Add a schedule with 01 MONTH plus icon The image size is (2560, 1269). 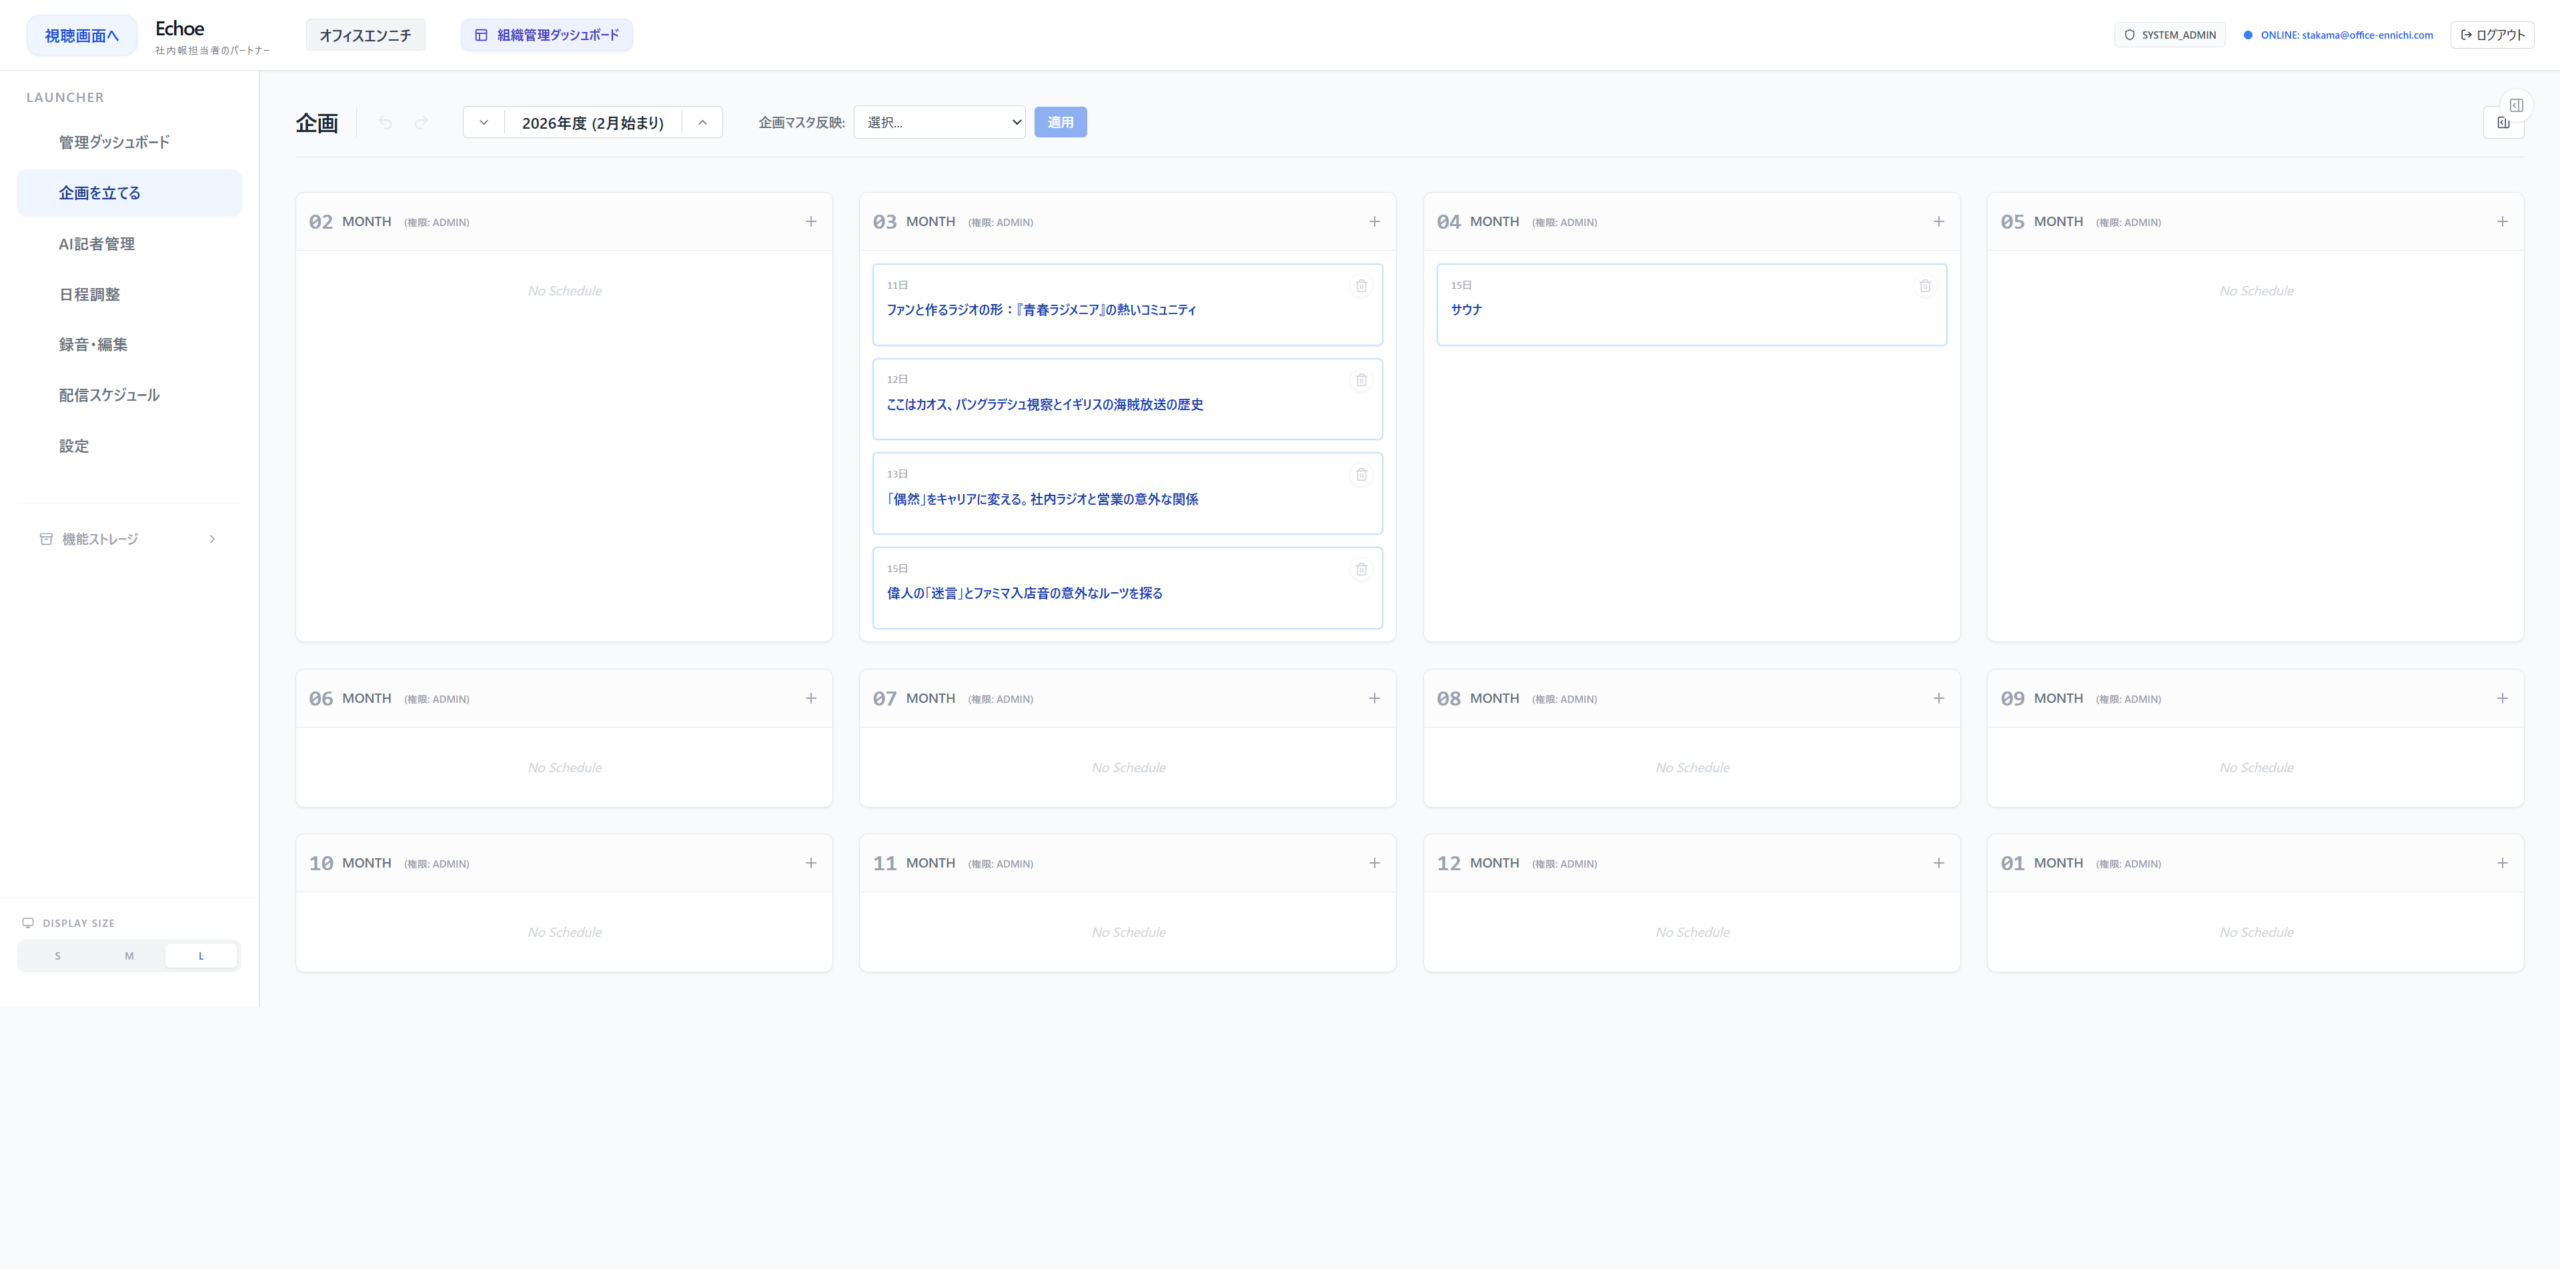2502,863
